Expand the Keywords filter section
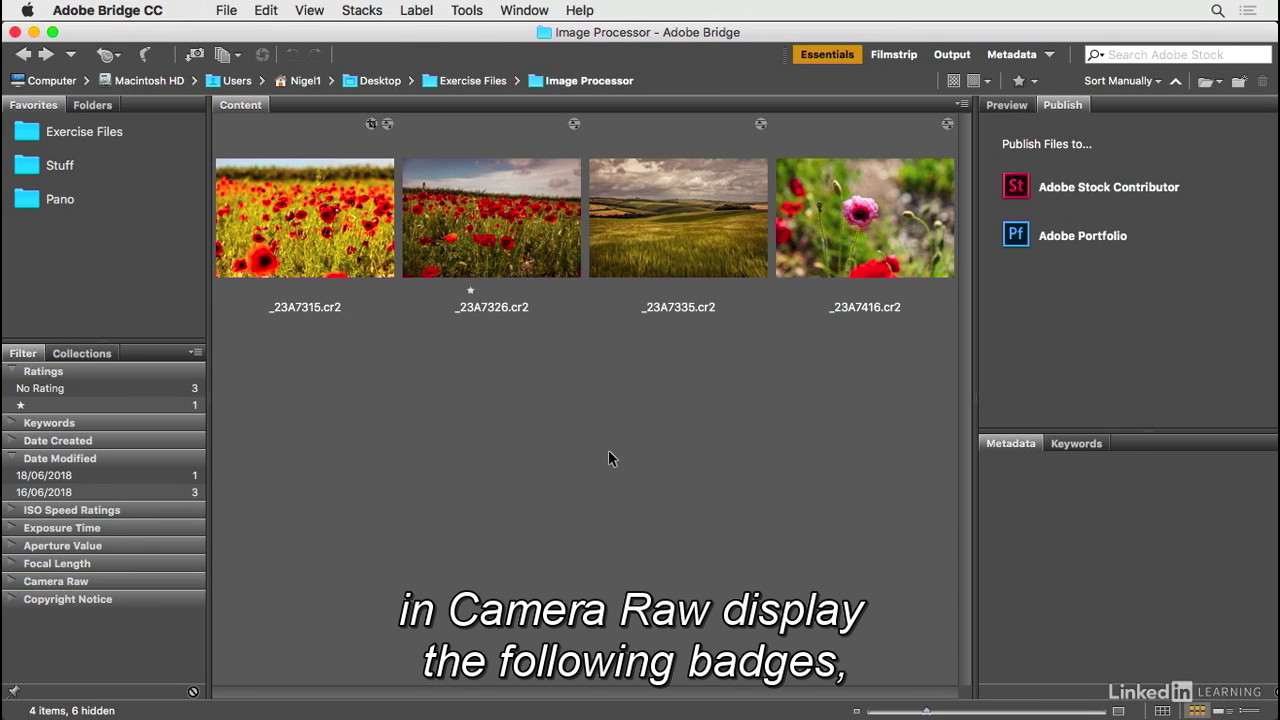Image resolution: width=1280 pixels, height=720 pixels. point(49,423)
